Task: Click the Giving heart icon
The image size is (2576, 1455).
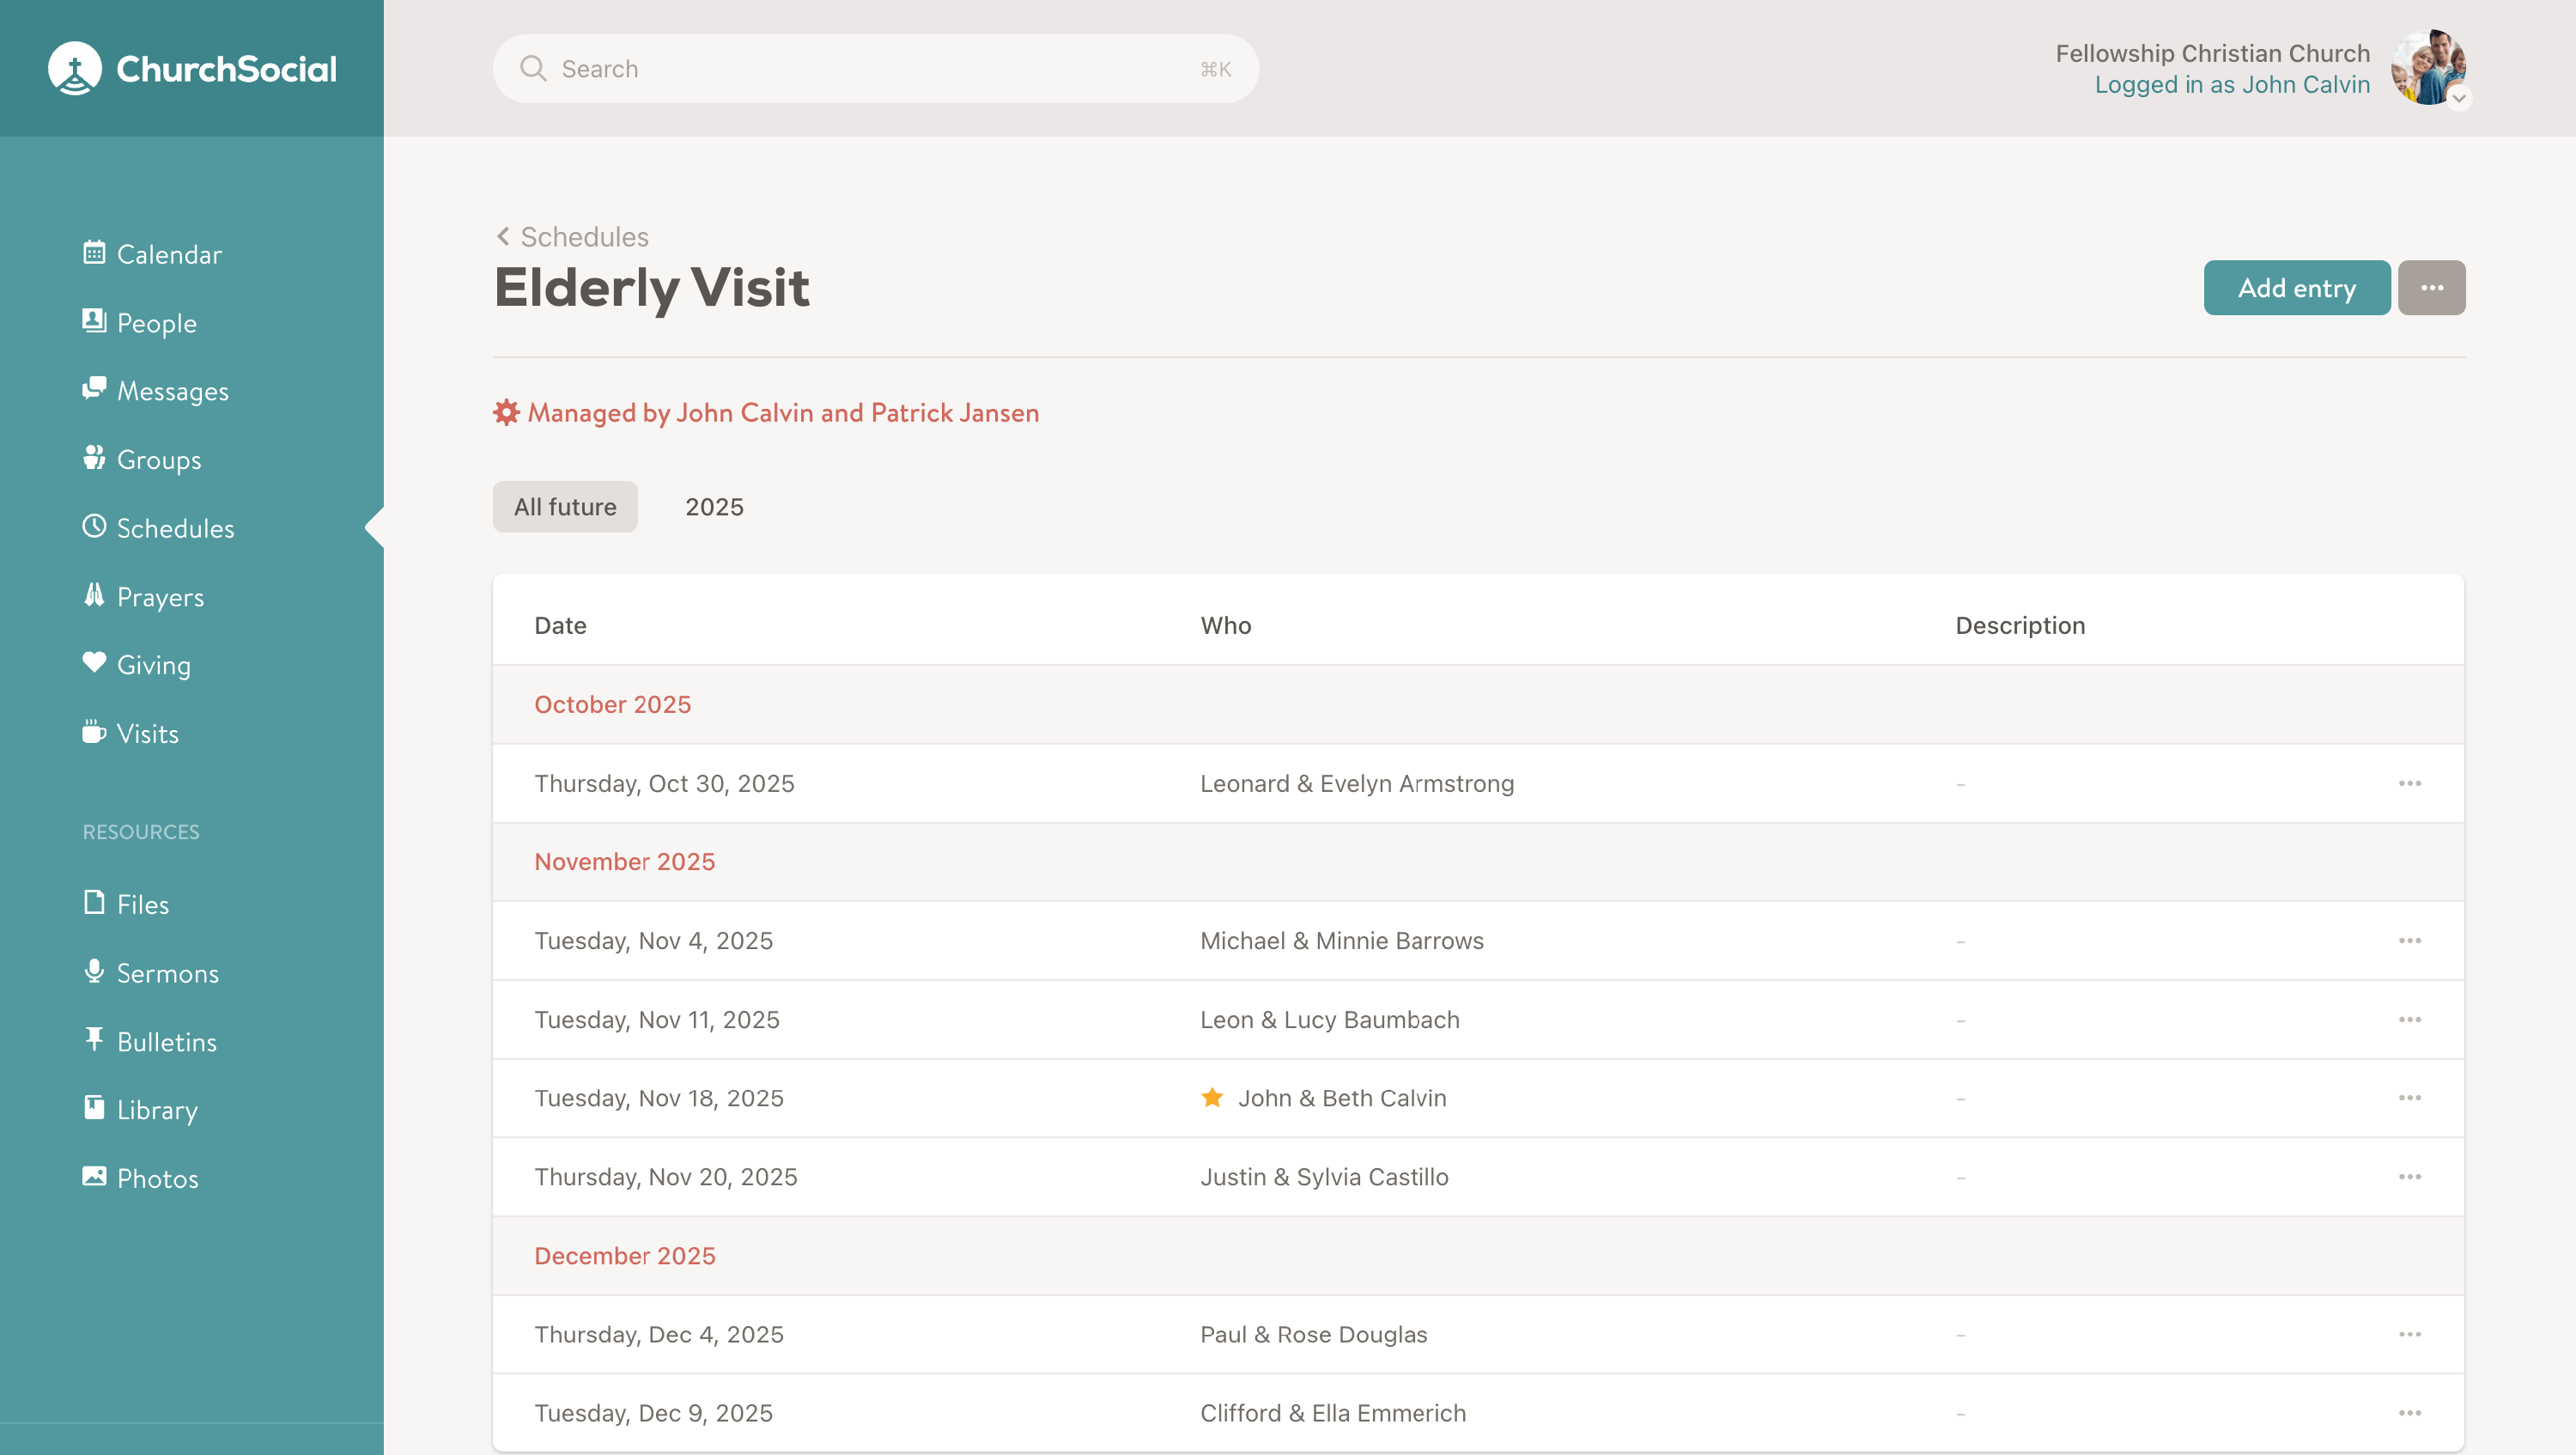Action: 94,663
